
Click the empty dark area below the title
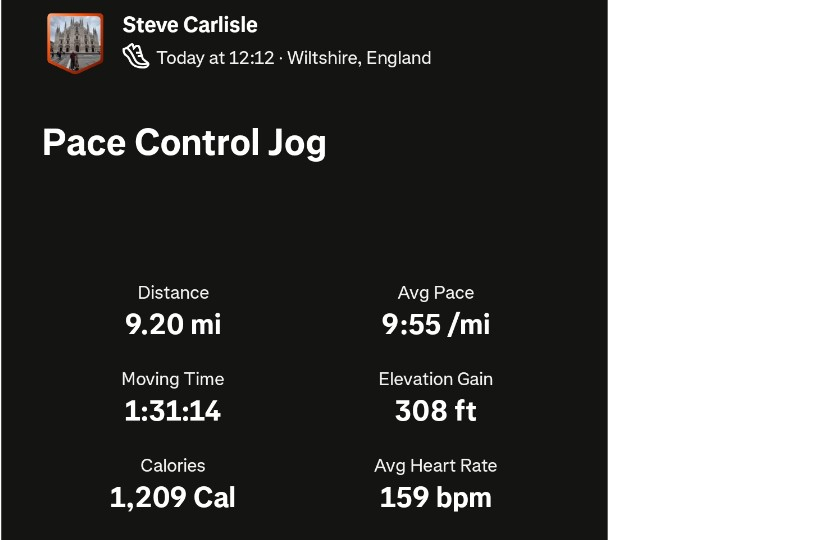pyautogui.click(x=300, y=220)
